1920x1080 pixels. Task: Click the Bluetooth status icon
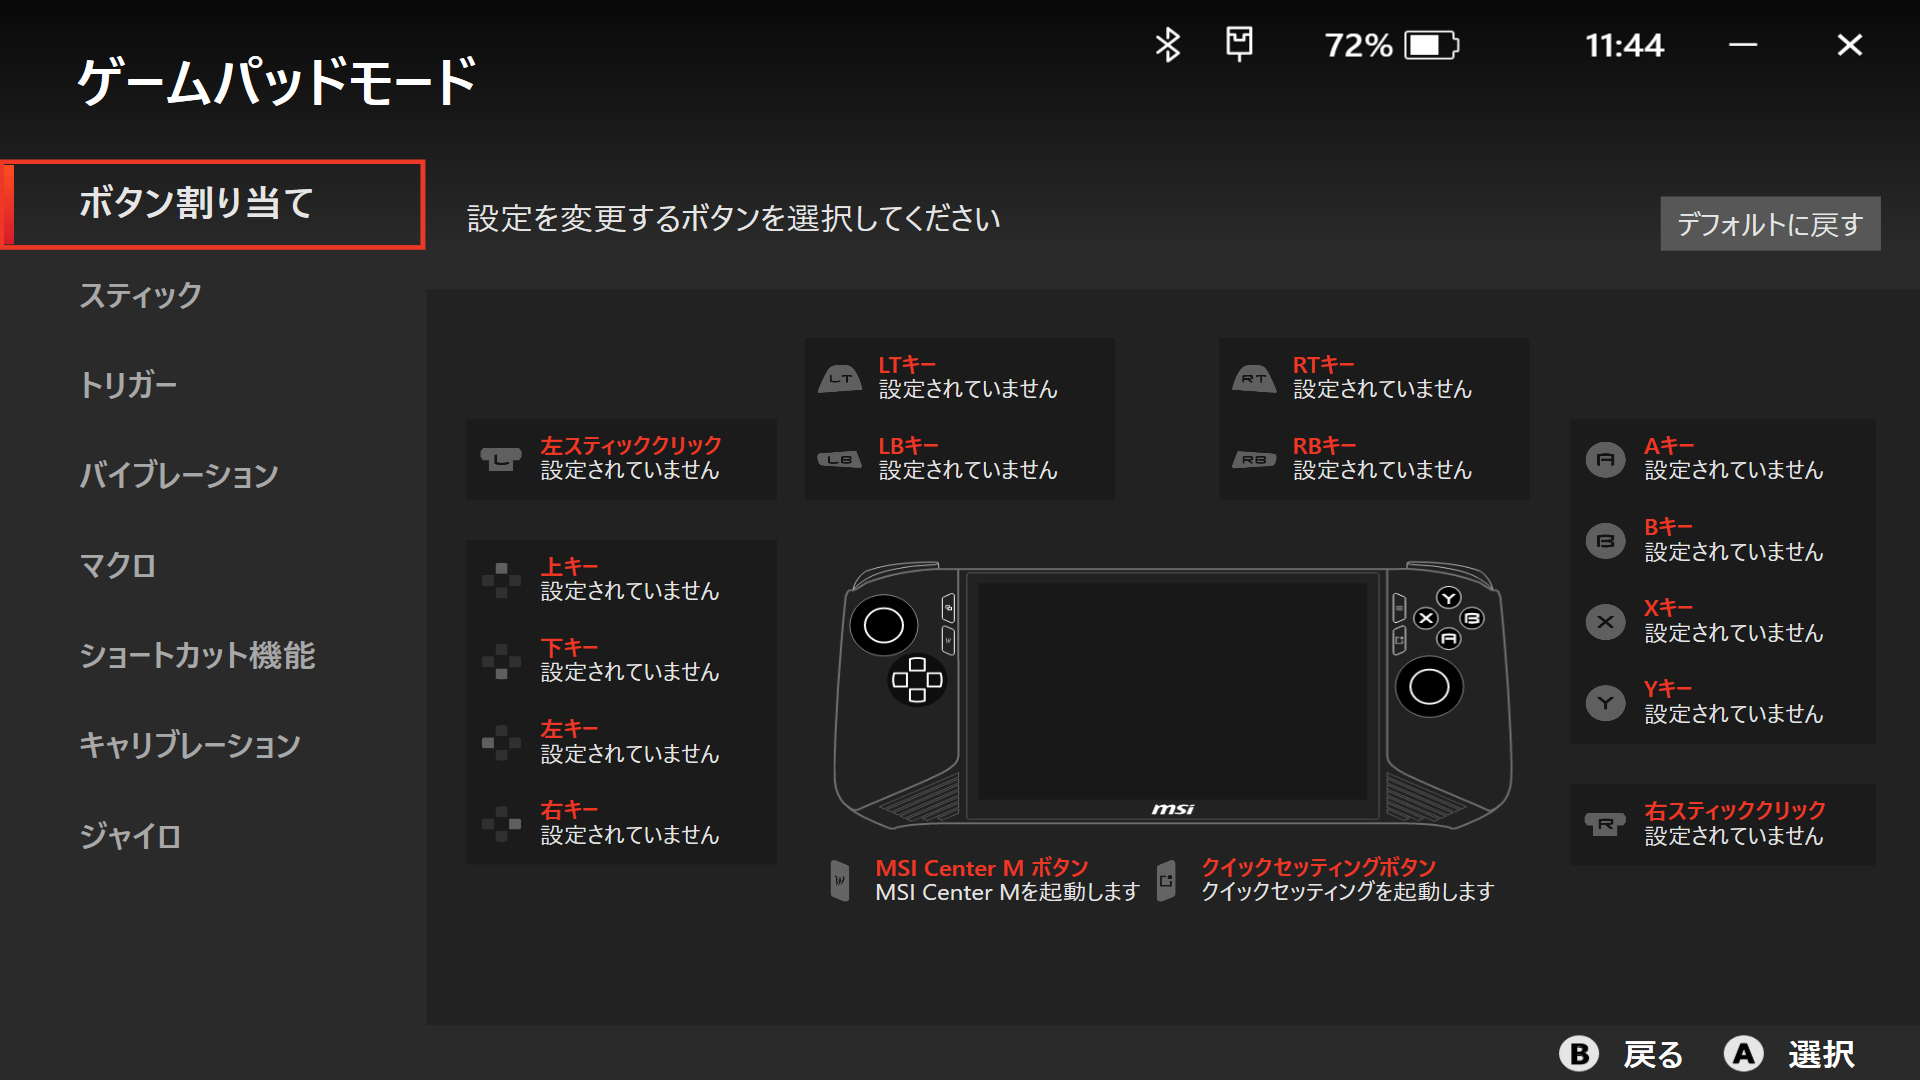1167,45
